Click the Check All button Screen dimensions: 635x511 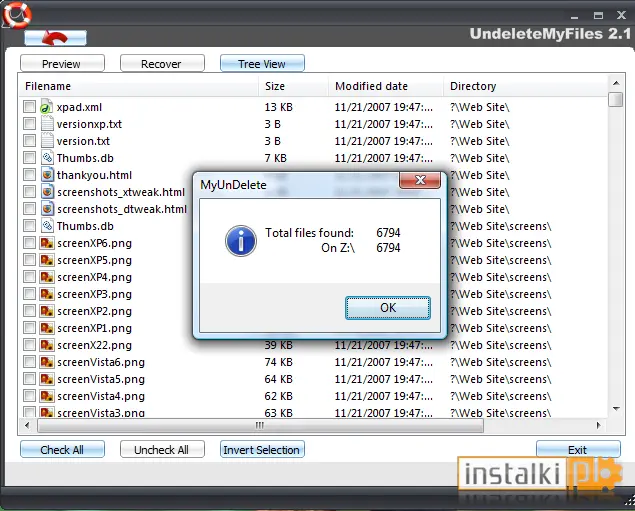(62, 449)
